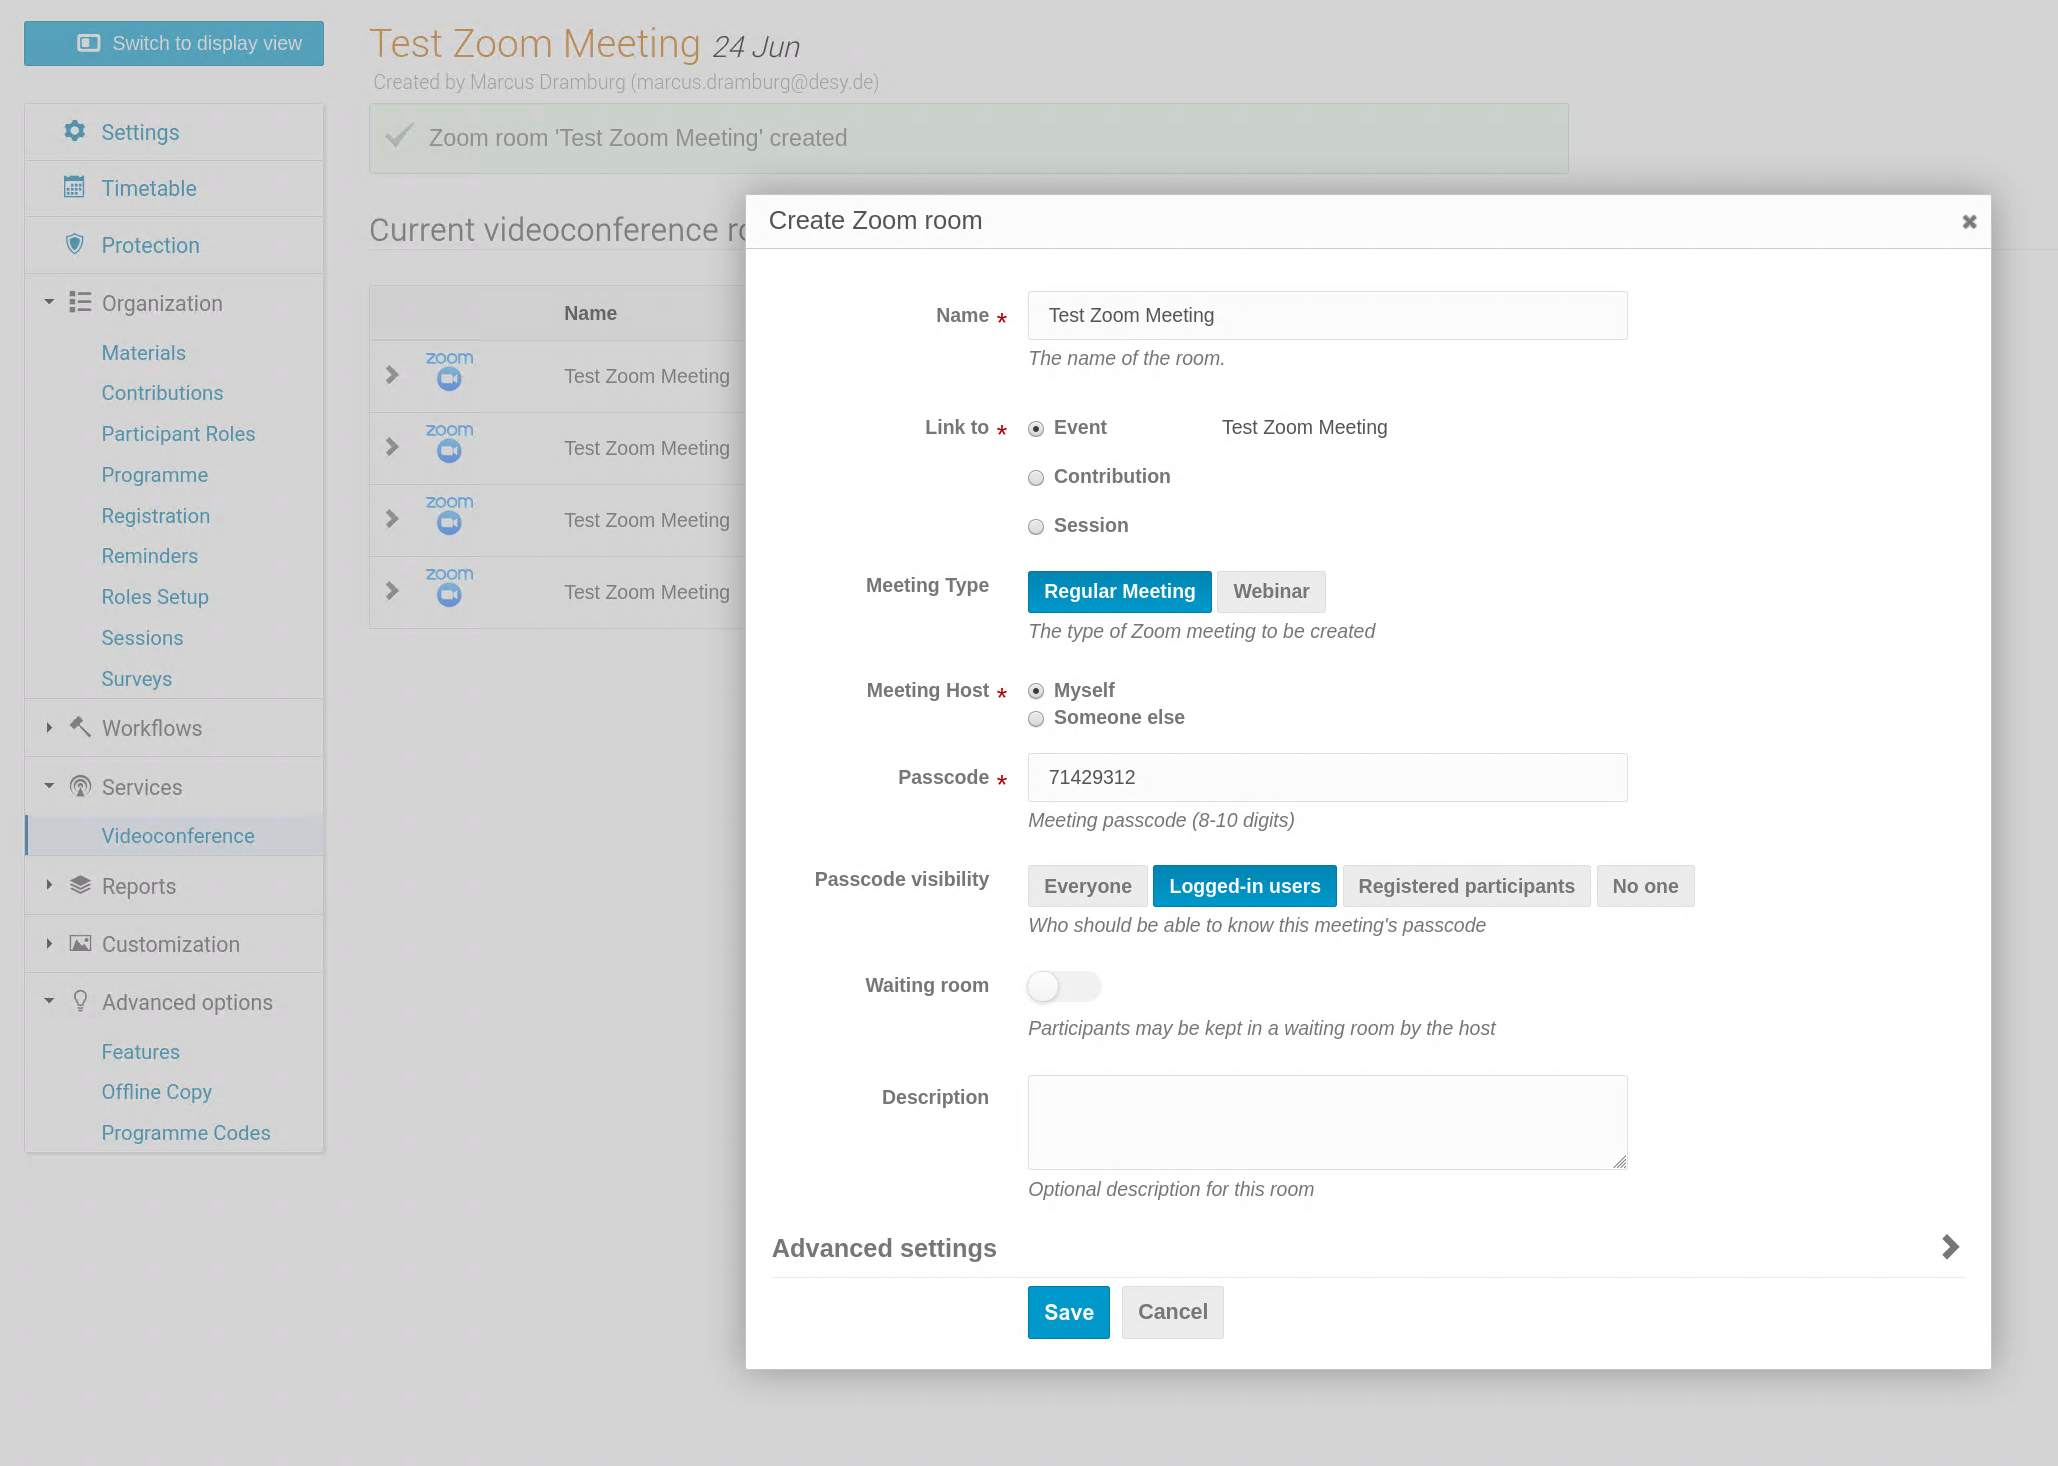2058x1466 pixels.
Task: Open Roles Setup in the sidebar
Action: 155,597
